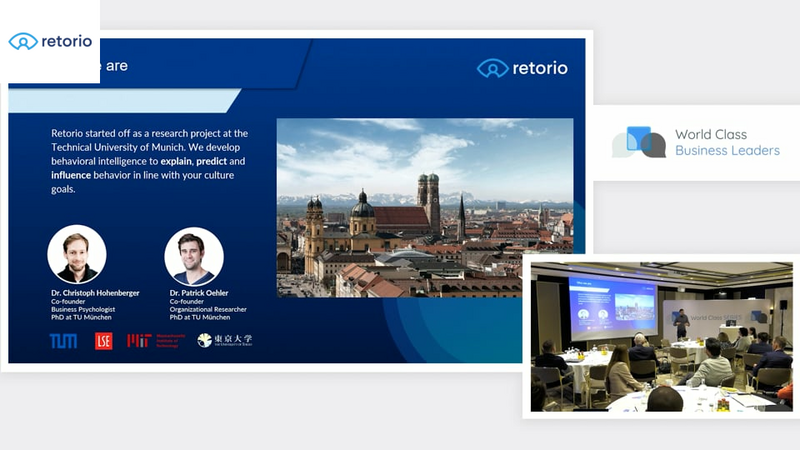Screen dimensions: 800x450
Task: Click the MIT logo on the slide
Action: pos(156,341)
